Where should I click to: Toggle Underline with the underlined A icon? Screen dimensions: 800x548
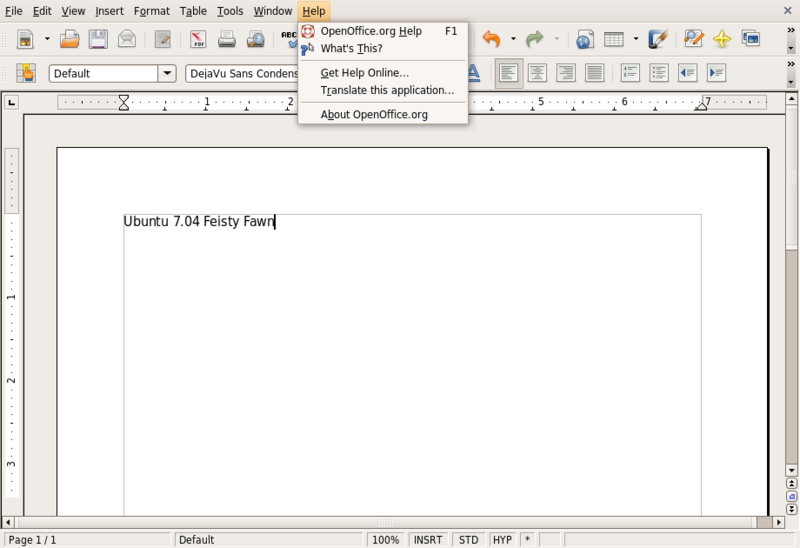(x=473, y=73)
